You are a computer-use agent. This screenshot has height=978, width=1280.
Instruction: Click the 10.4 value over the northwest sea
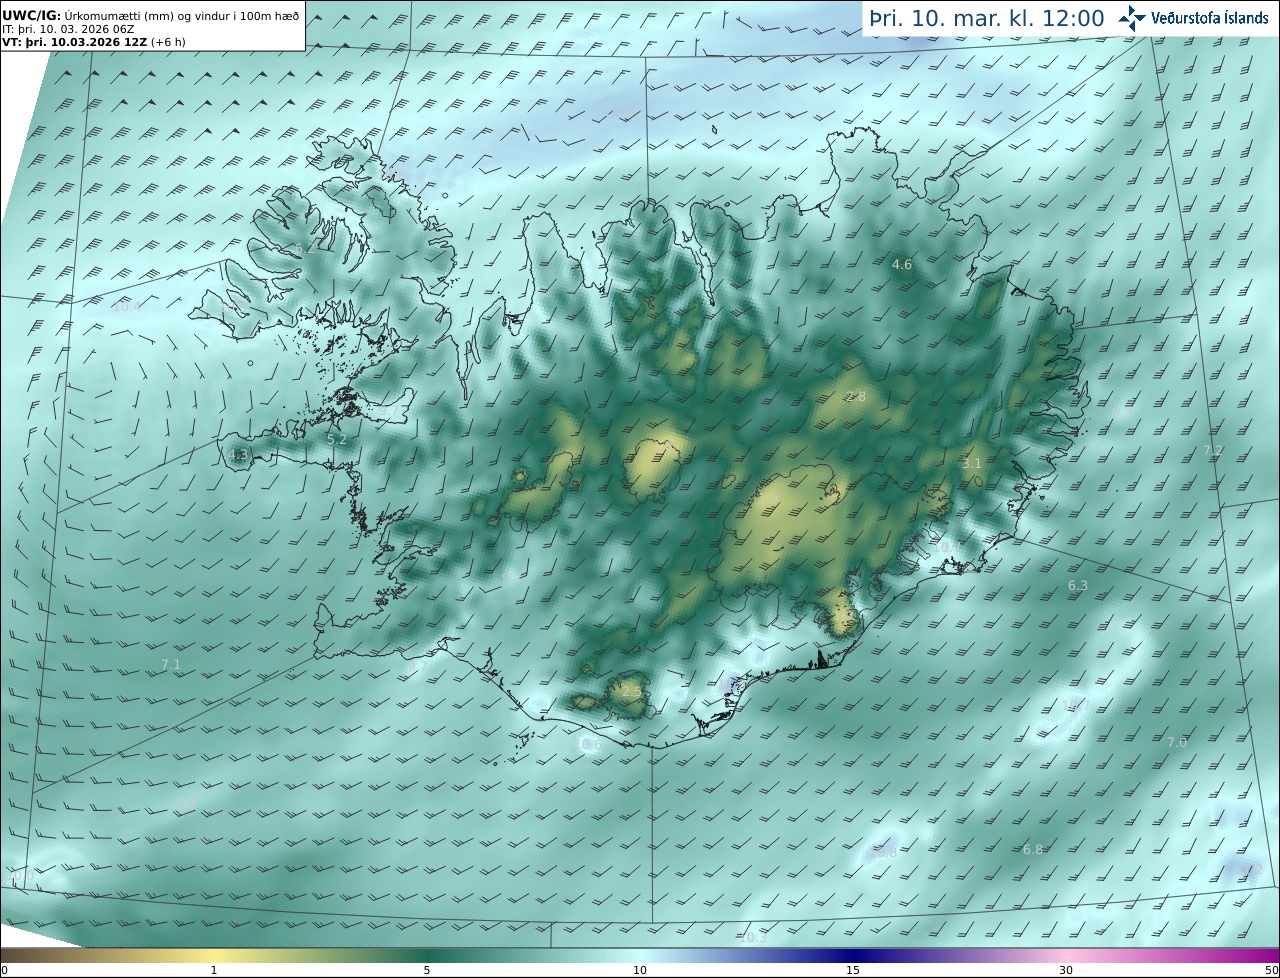click(126, 307)
